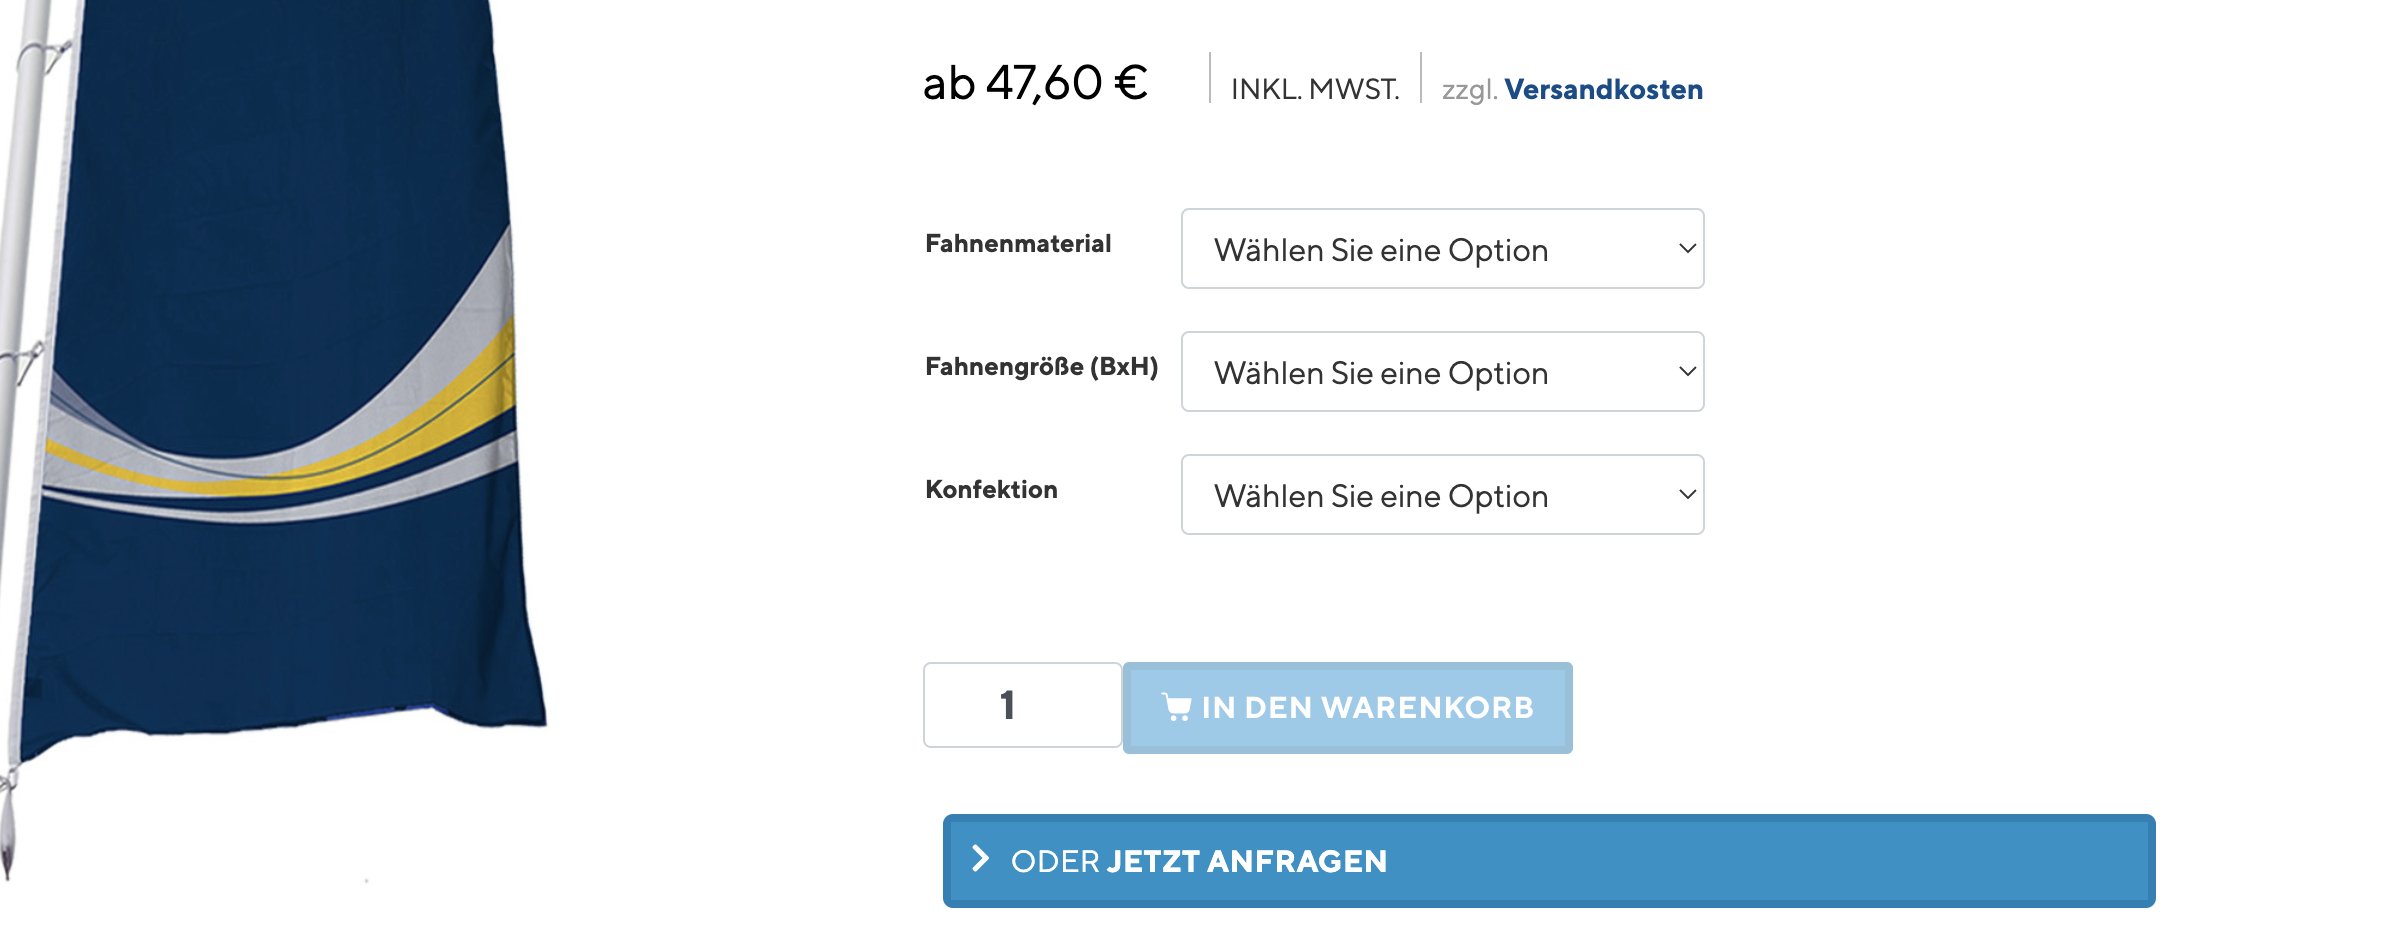This screenshot has height=938, width=2392.
Task: Click Oder Jetzt Anfragen button
Action: point(1549,861)
